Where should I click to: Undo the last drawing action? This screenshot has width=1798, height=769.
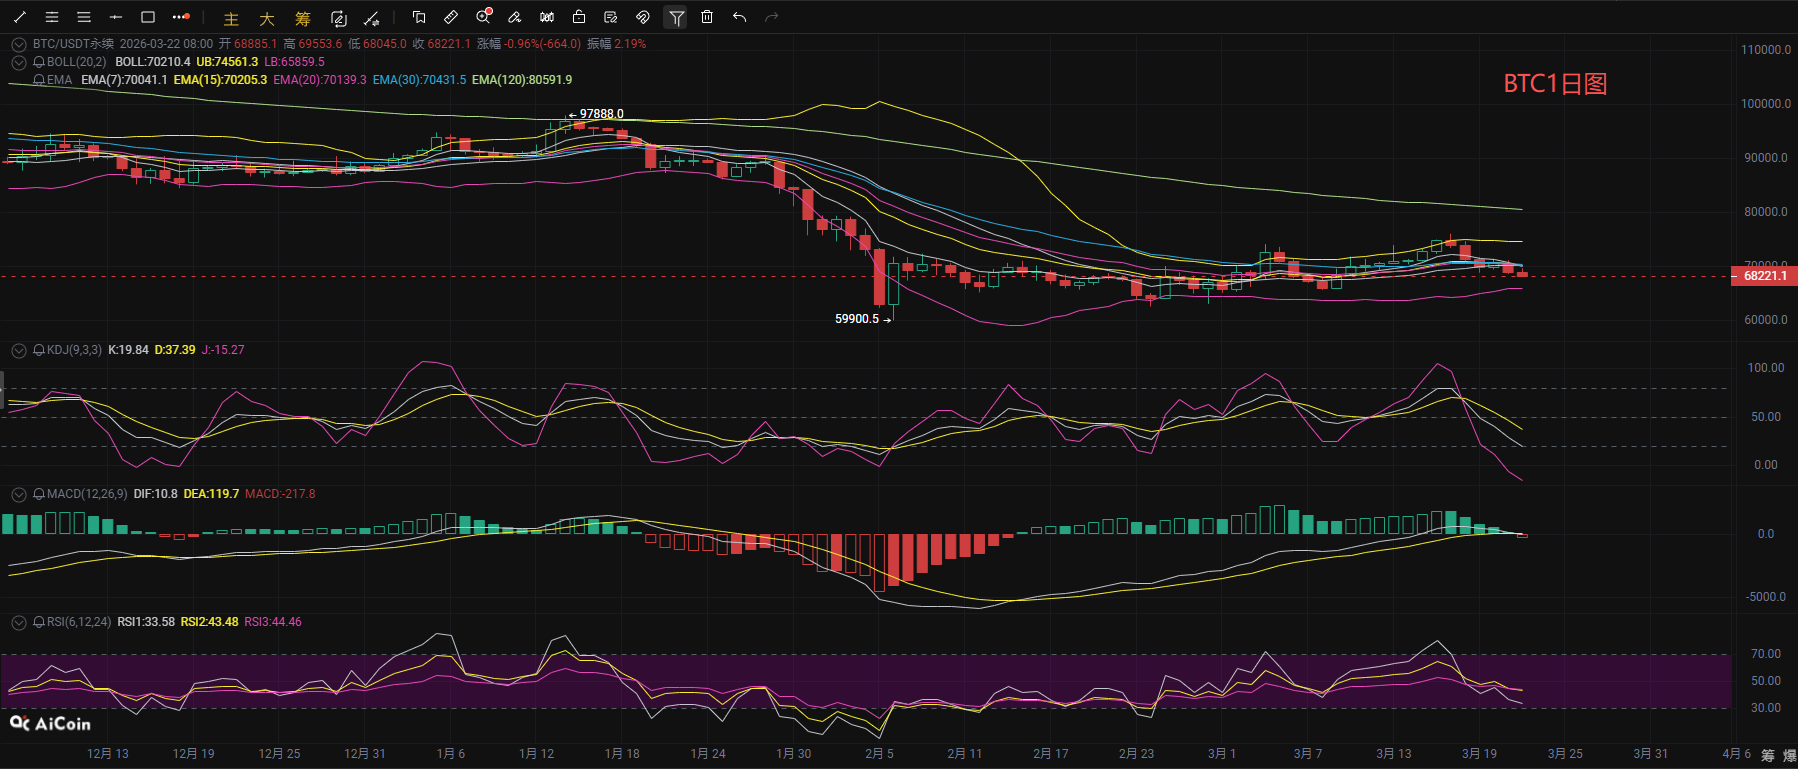[739, 17]
